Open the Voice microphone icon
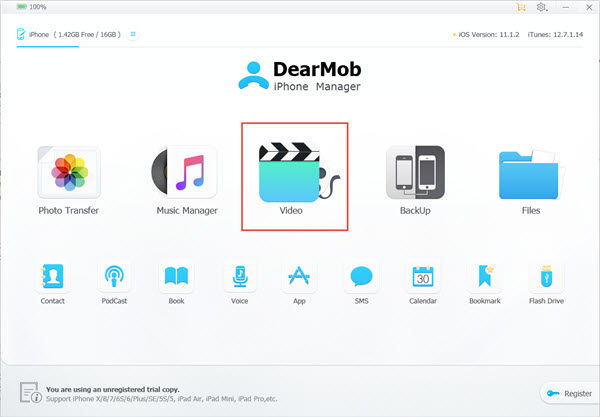The height and width of the screenshot is (417, 600). pyautogui.click(x=240, y=276)
